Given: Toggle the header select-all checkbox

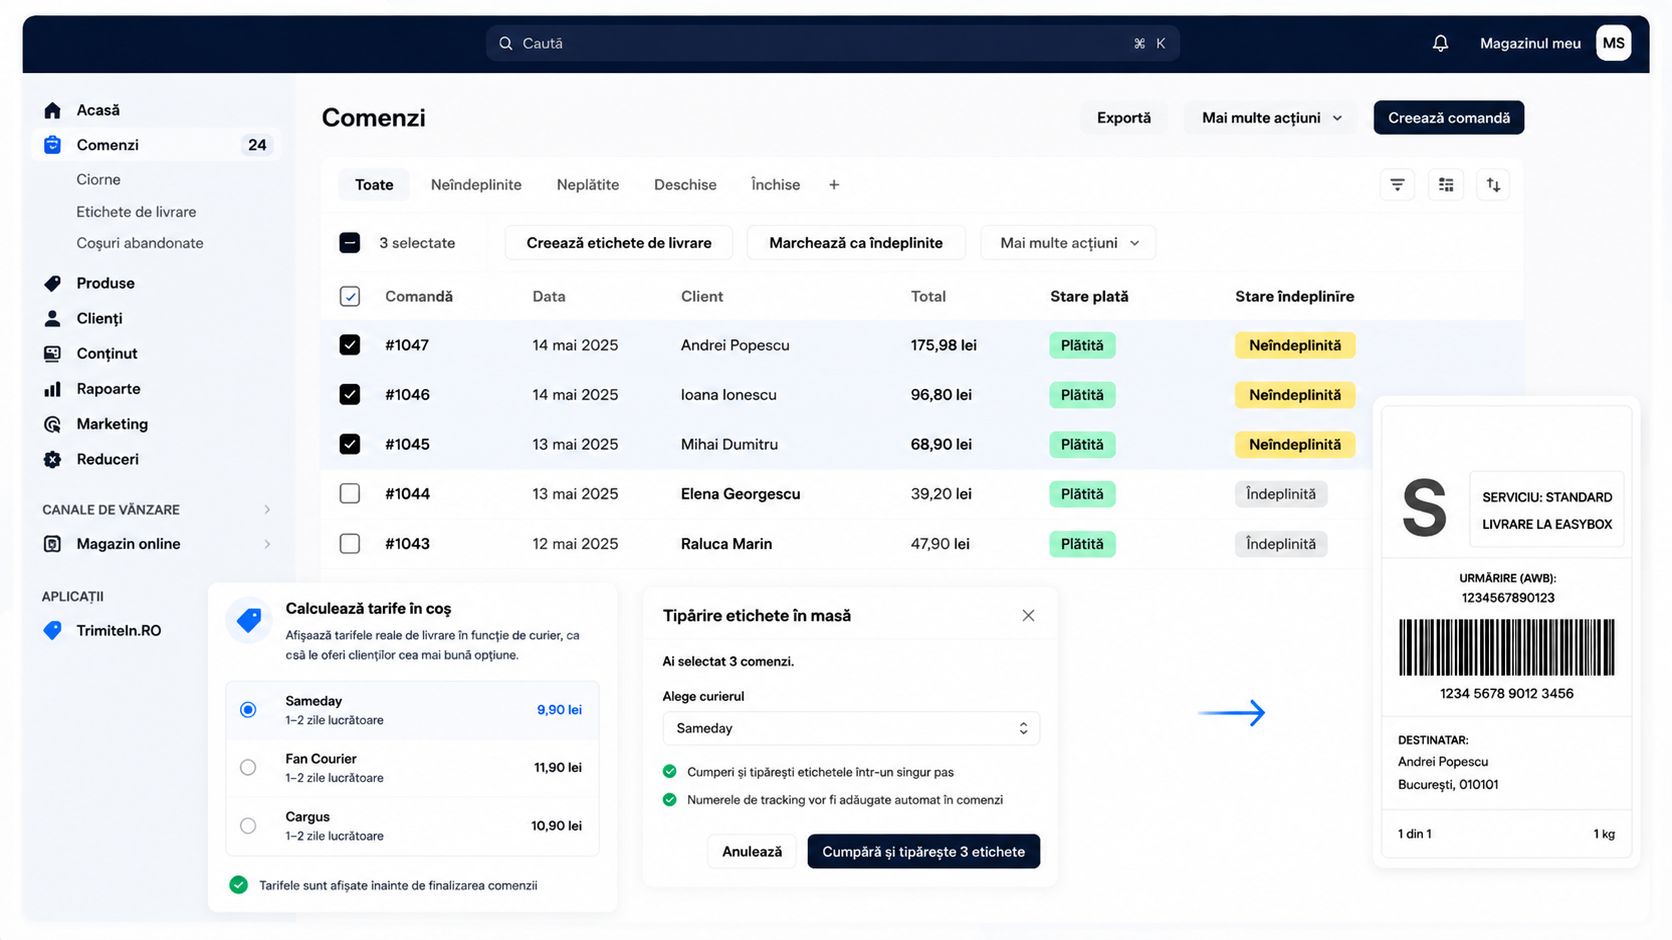Looking at the screenshot, I should point(350,296).
